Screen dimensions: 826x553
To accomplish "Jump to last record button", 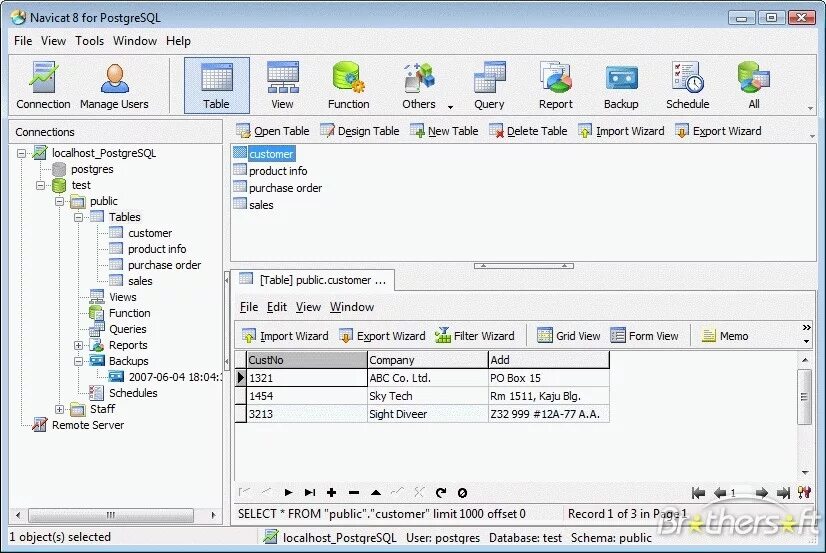I will 310,492.
